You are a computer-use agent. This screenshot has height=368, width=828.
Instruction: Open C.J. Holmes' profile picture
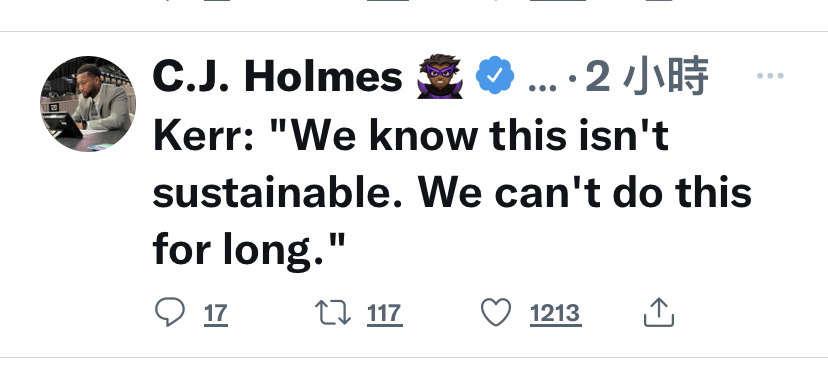[x=88, y=103]
